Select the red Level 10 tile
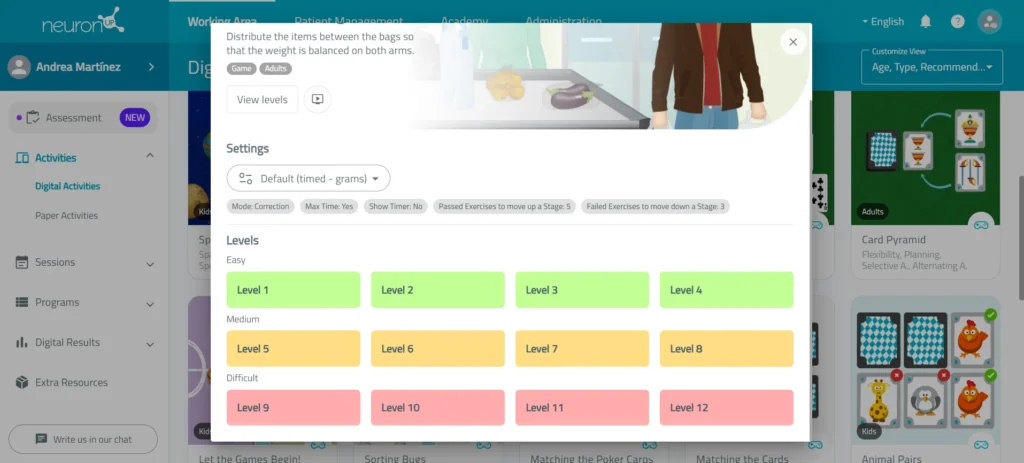 pos(438,407)
